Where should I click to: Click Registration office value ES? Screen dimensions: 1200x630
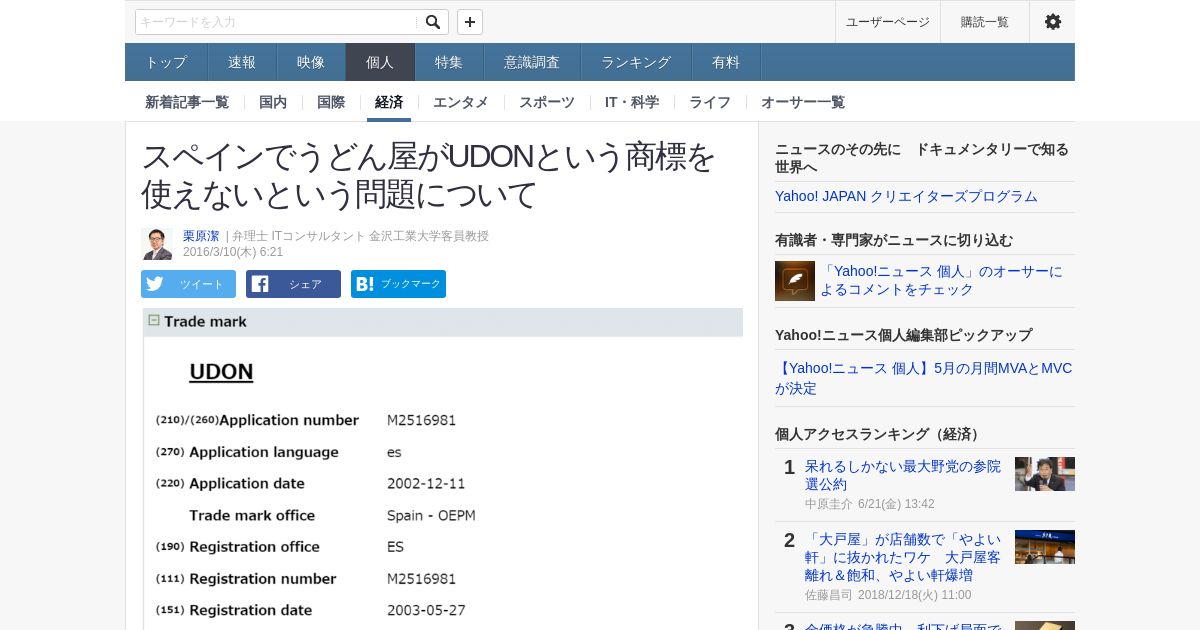[x=395, y=547]
